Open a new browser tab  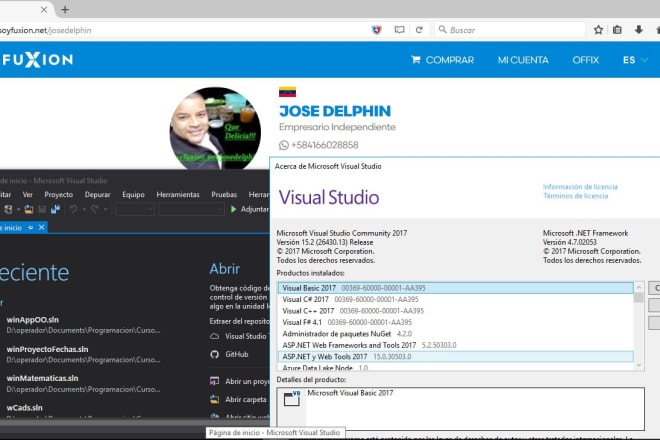[65, 9]
